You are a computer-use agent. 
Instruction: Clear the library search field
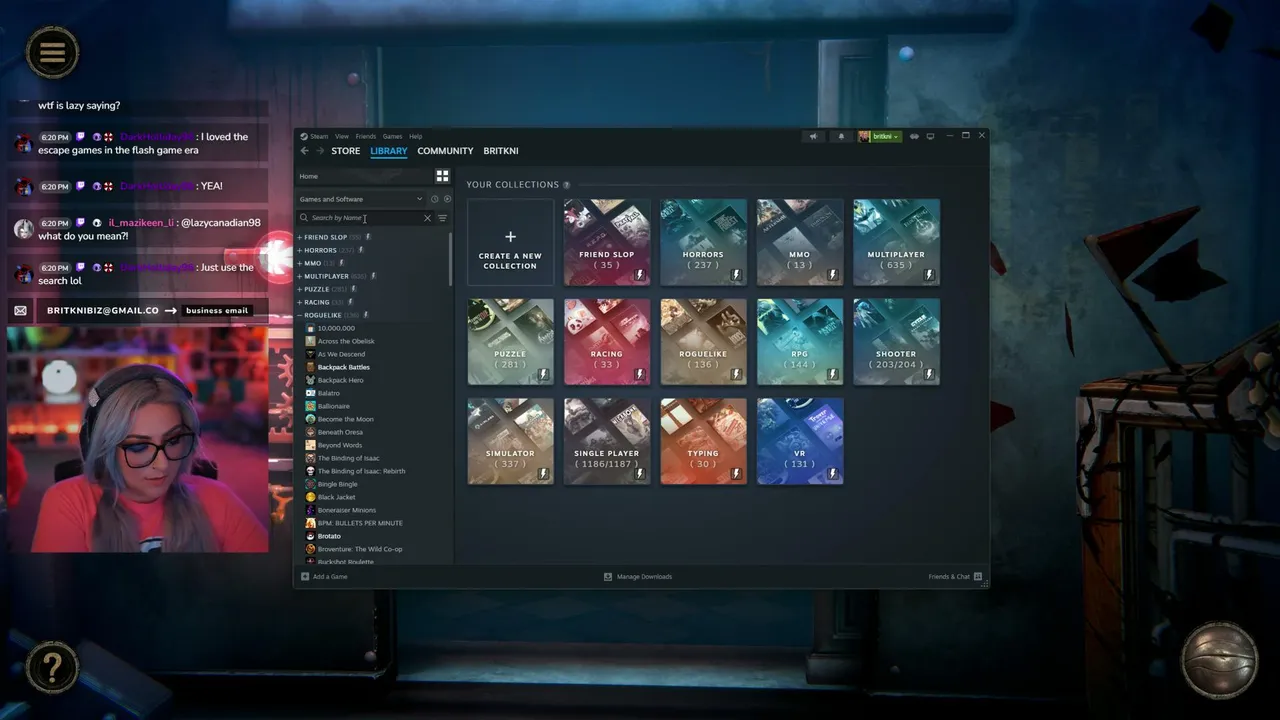[x=427, y=218]
